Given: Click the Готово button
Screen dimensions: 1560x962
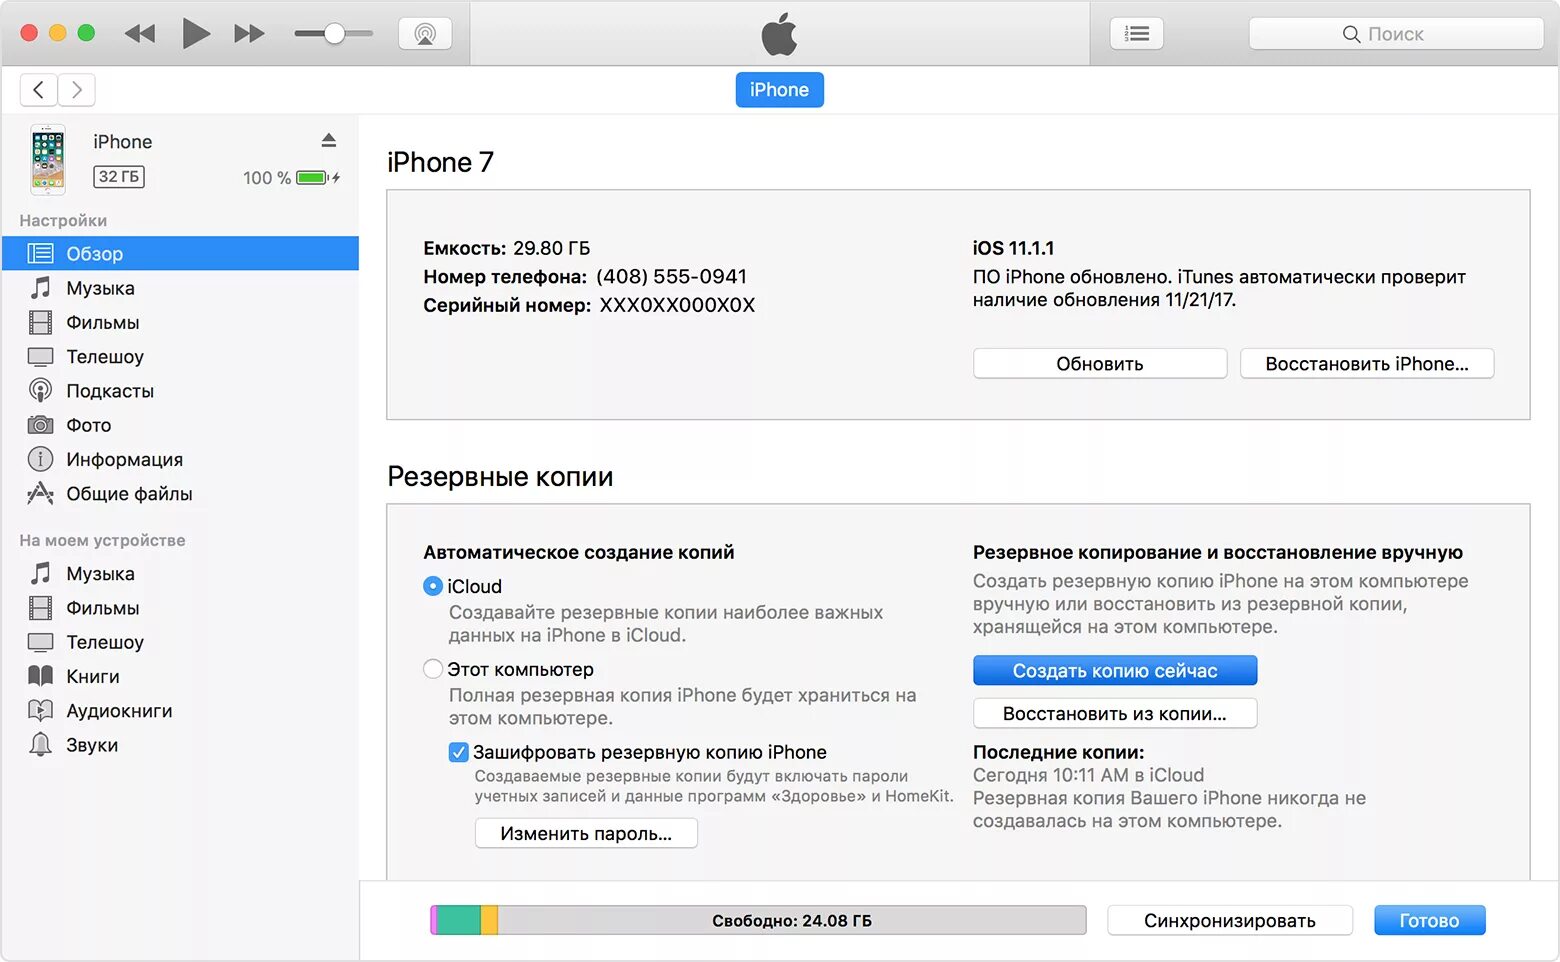Looking at the screenshot, I should click(x=1429, y=921).
